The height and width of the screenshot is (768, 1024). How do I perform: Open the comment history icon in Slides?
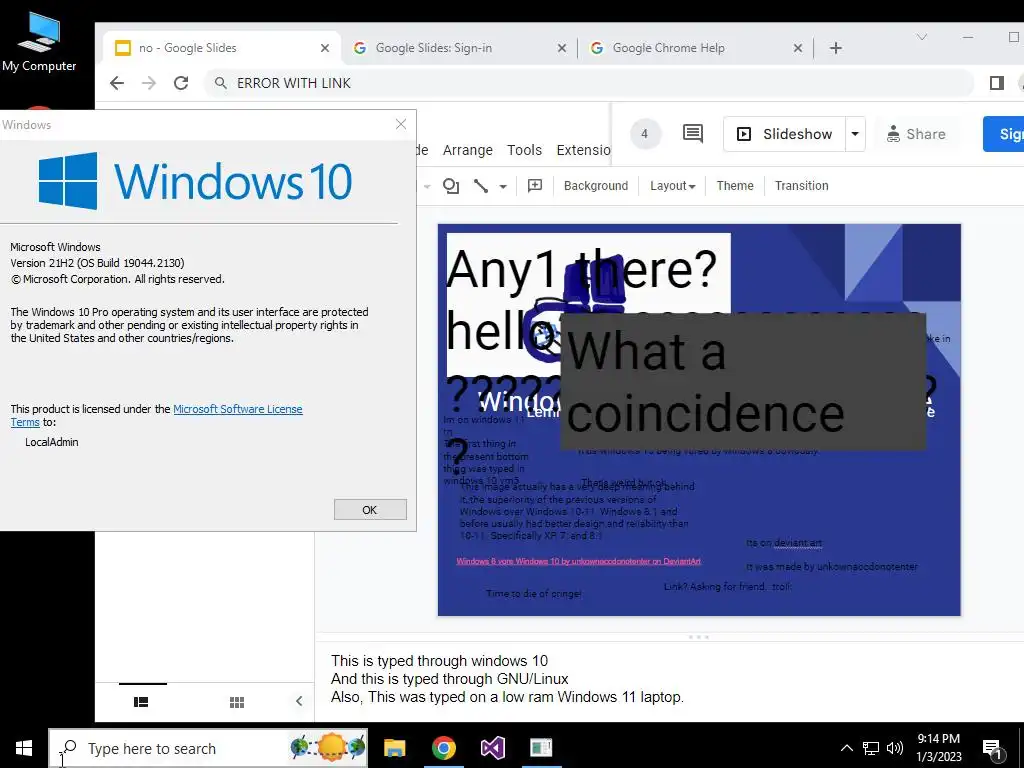coord(693,134)
